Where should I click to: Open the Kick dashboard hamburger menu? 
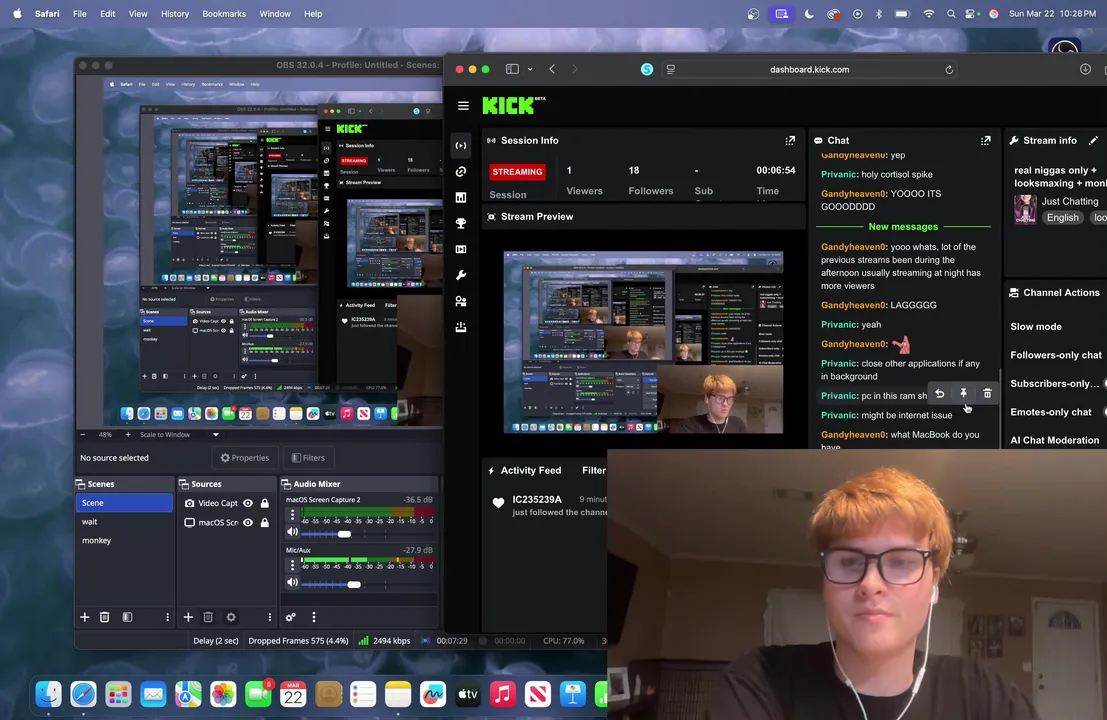pos(463,106)
